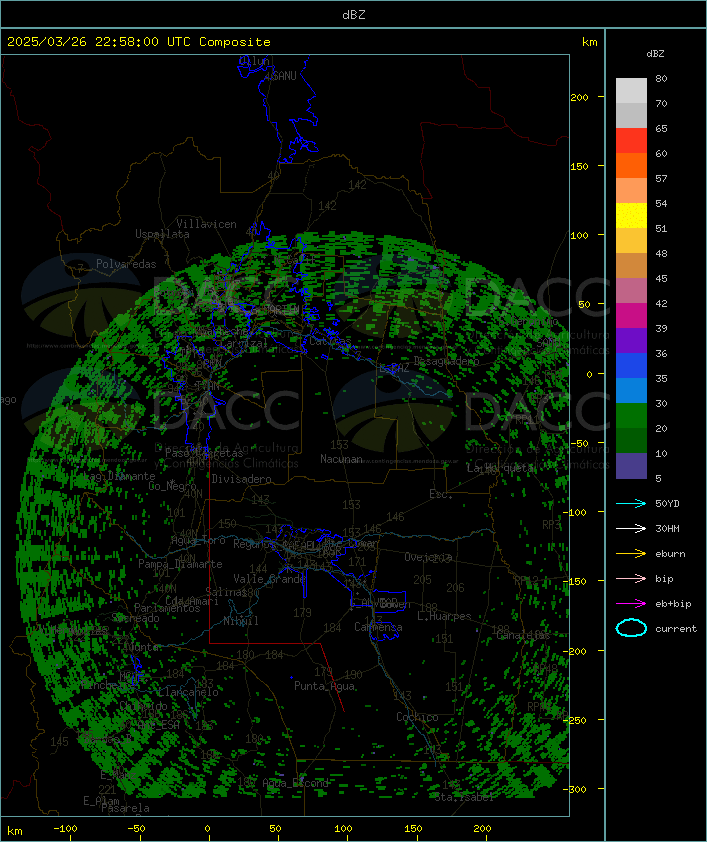Viewport: 707px width, 842px height.
Task: Click the 'km' label at top right
Action: (589, 42)
